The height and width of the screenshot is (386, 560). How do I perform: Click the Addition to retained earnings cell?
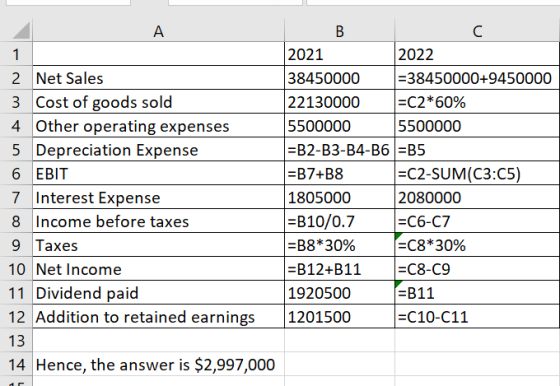point(159,317)
